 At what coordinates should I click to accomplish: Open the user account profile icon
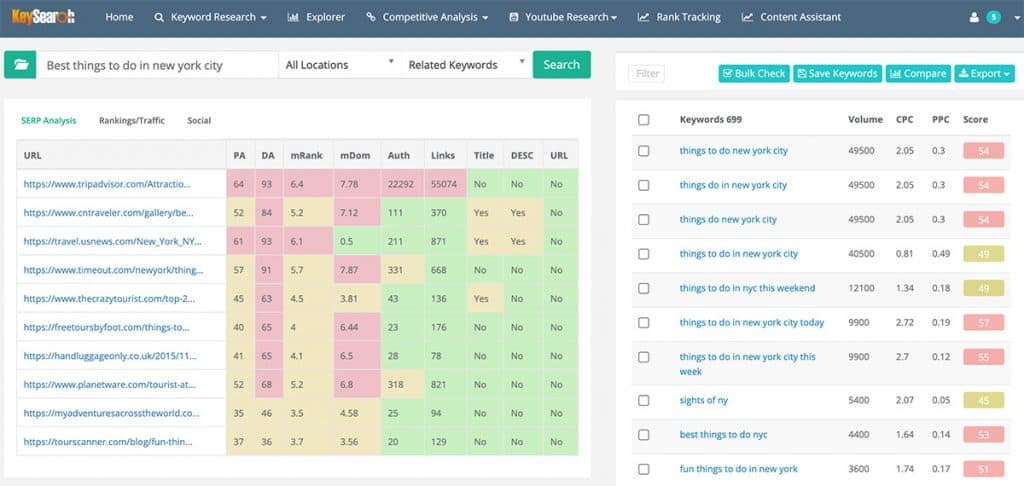click(975, 18)
